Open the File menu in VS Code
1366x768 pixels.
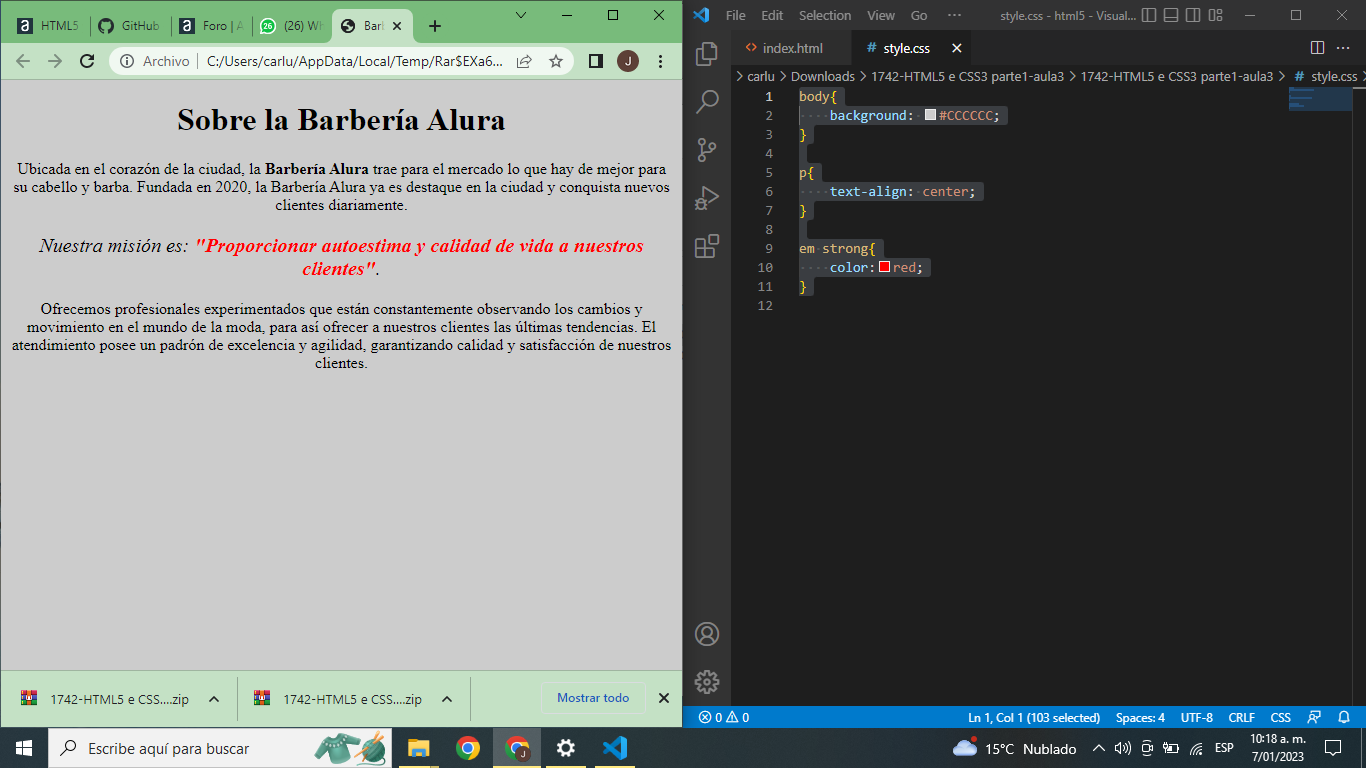tap(736, 15)
